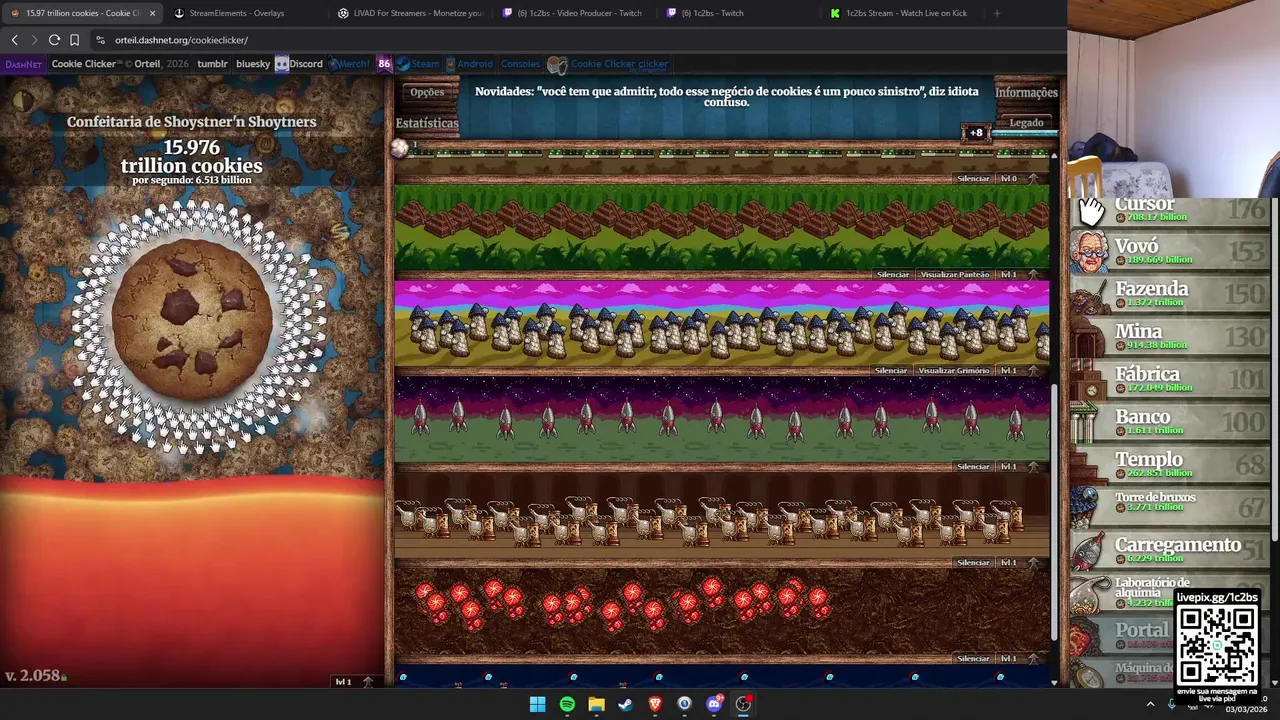The width and height of the screenshot is (1280, 720).
Task: Bookmark the current page
Action: (x=74, y=40)
